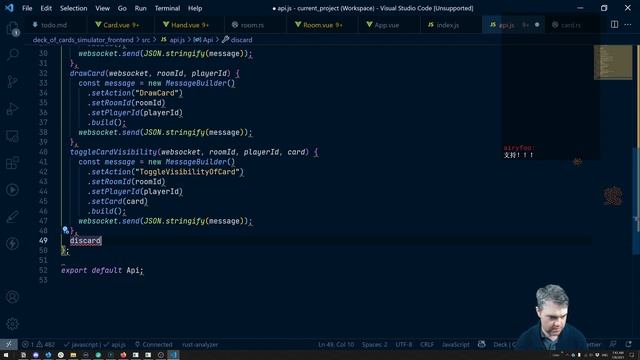This screenshot has height=360, width=640.
Task: Switch to the card.rs tab
Action: pos(571,25)
